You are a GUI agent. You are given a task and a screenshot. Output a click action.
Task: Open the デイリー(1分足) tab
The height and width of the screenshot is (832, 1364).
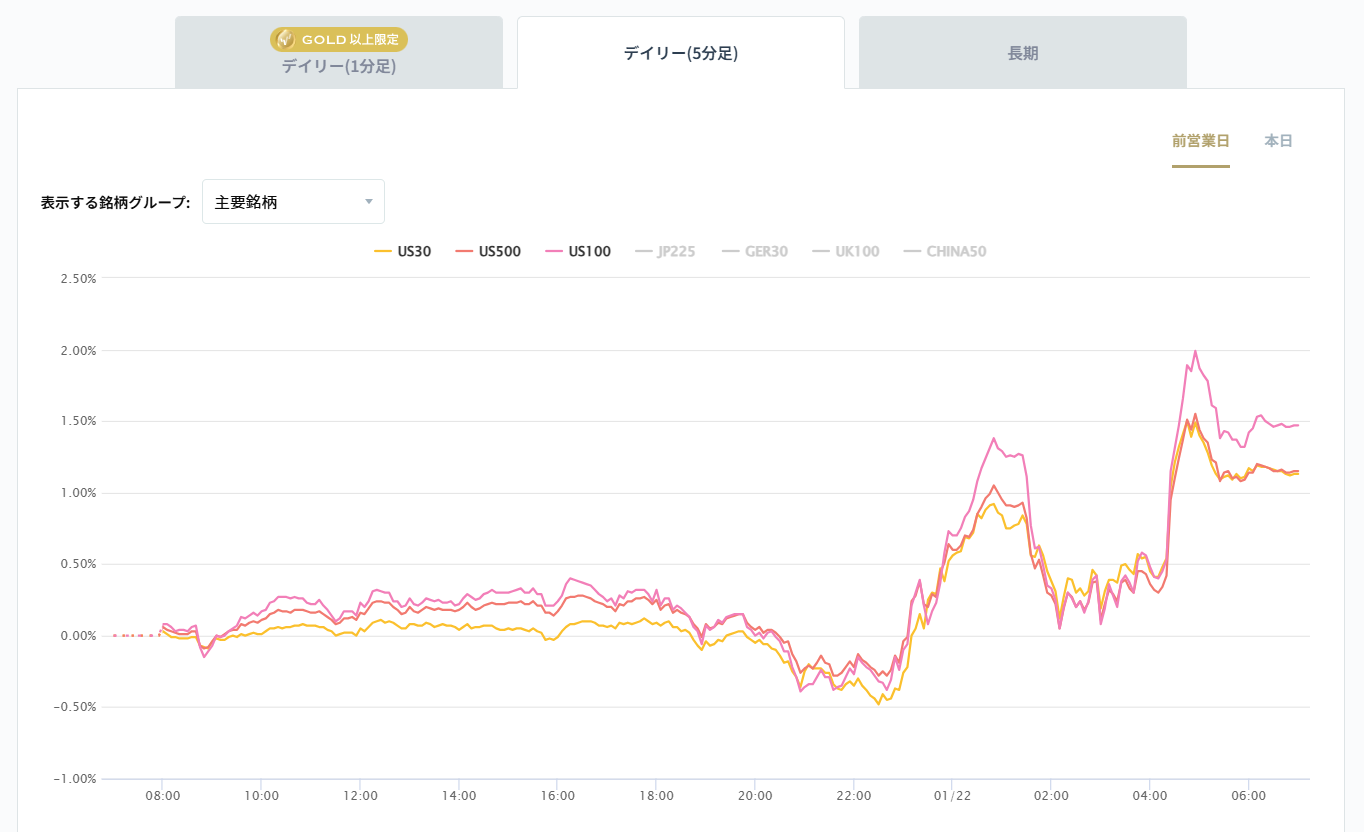339,67
